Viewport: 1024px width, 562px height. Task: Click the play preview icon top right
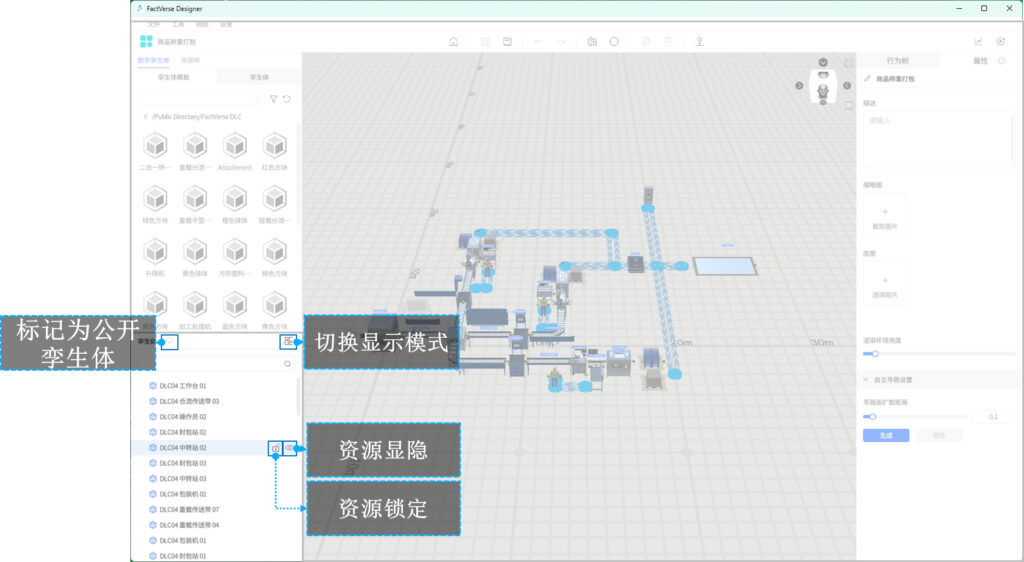tap(1000, 42)
